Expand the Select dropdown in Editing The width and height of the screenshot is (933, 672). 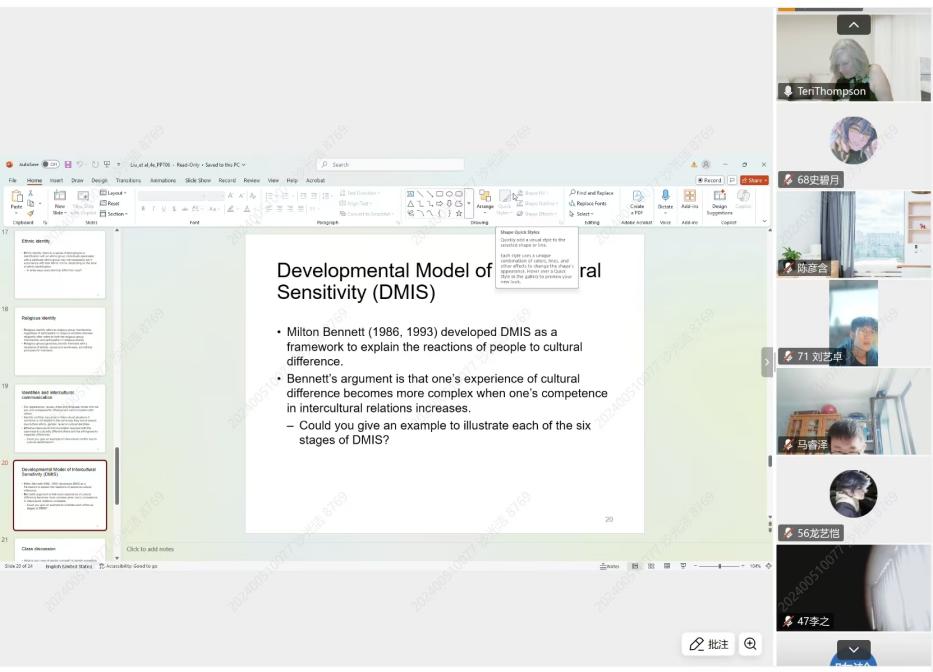pyautogui.click(x=582, y=213)
